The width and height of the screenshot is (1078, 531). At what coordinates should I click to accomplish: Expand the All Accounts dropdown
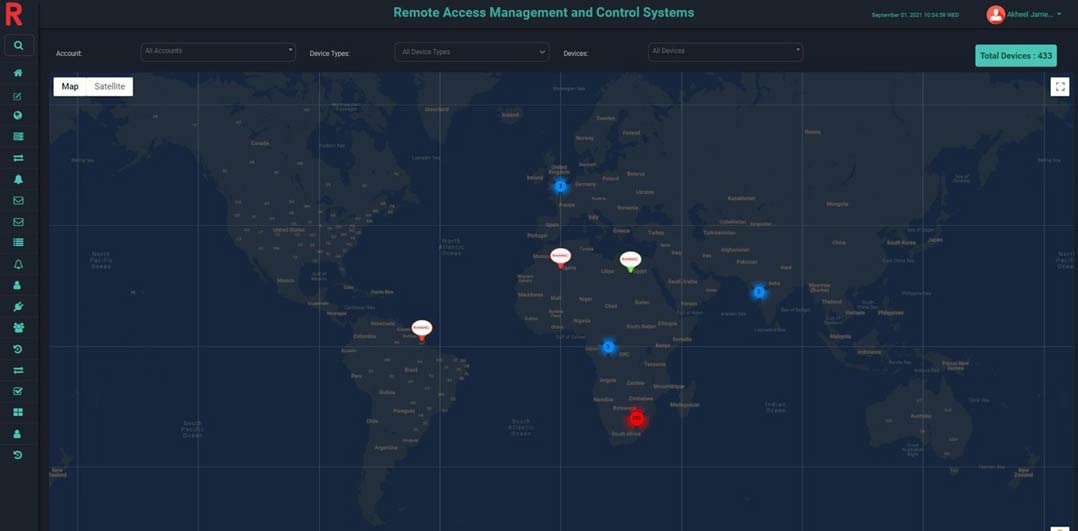[x=219, y=51]
